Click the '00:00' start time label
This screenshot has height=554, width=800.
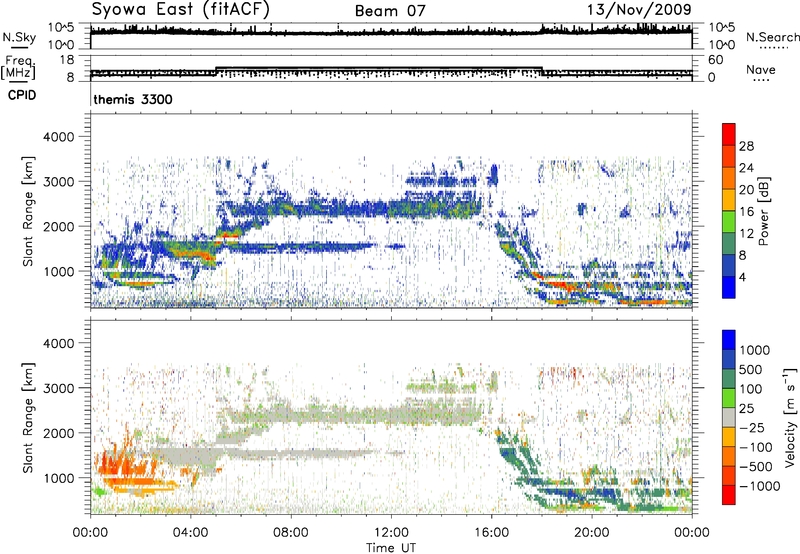tap(91, 533)
